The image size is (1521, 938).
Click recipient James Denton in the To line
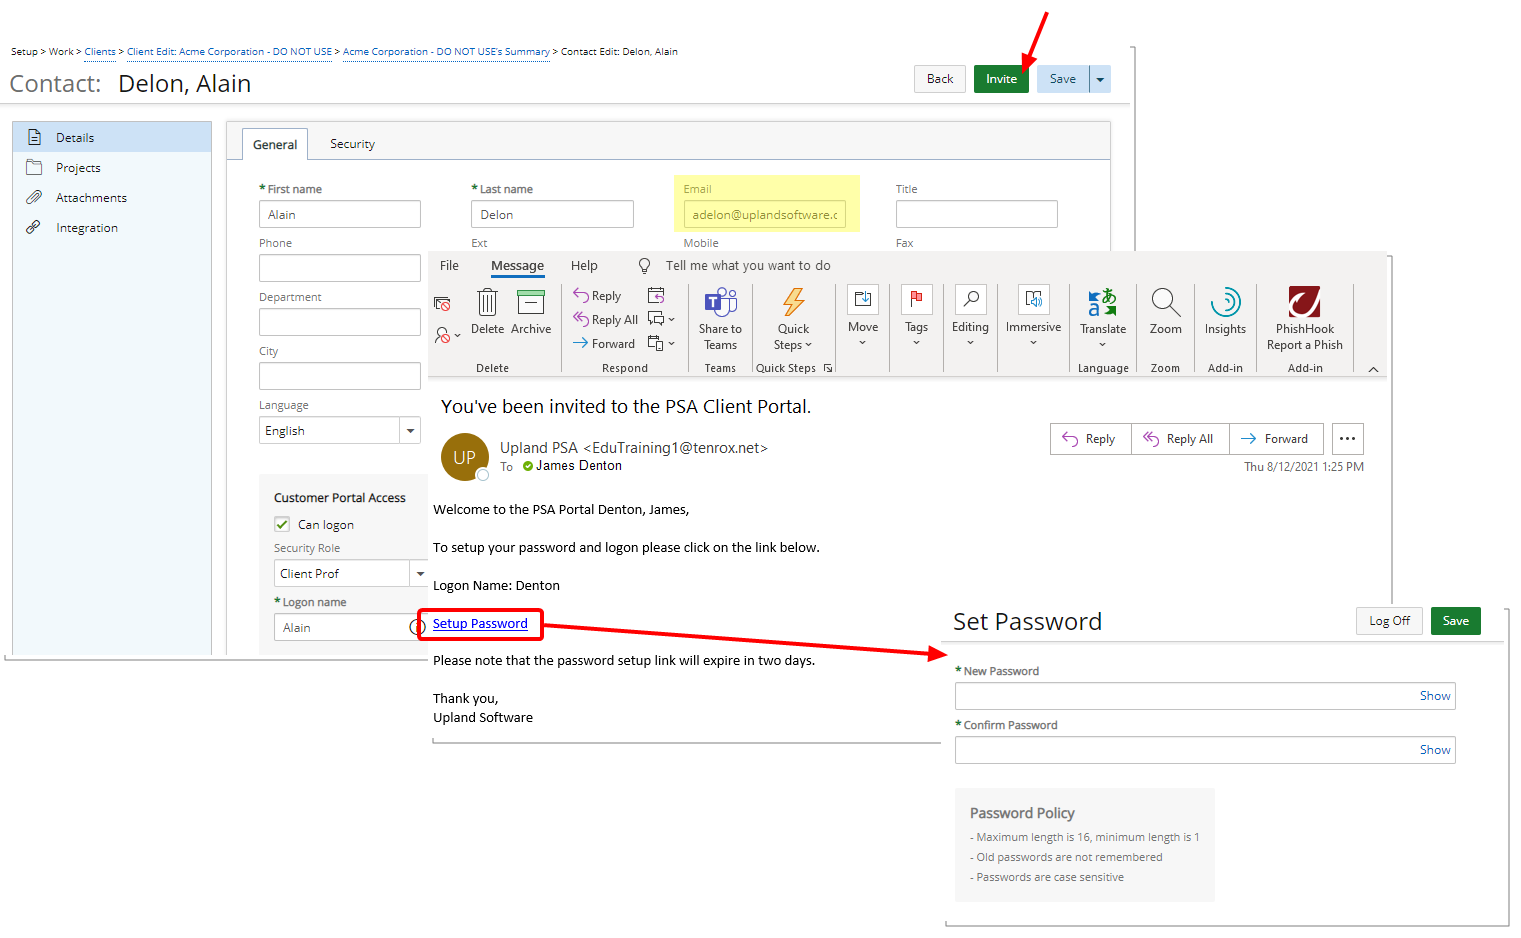pyautogui.click(x=579, y=466)
